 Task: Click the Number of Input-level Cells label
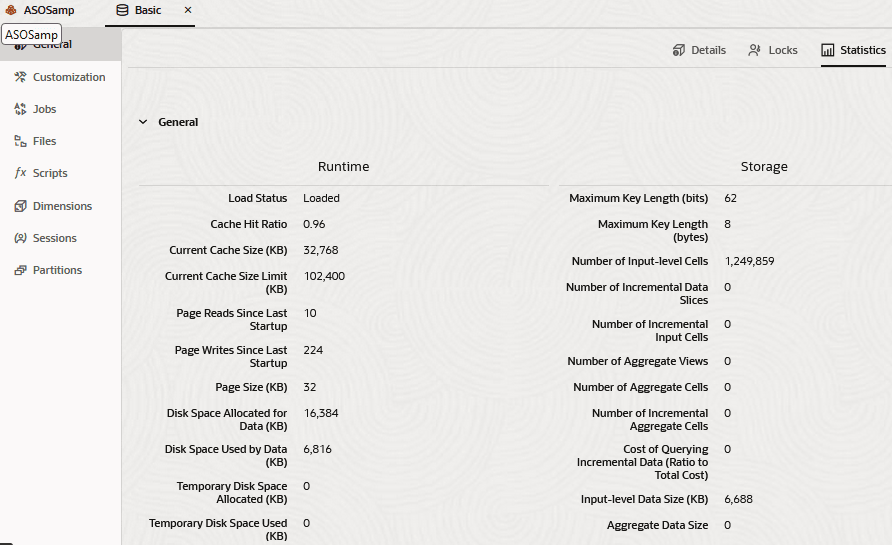(x=640, y=261)
